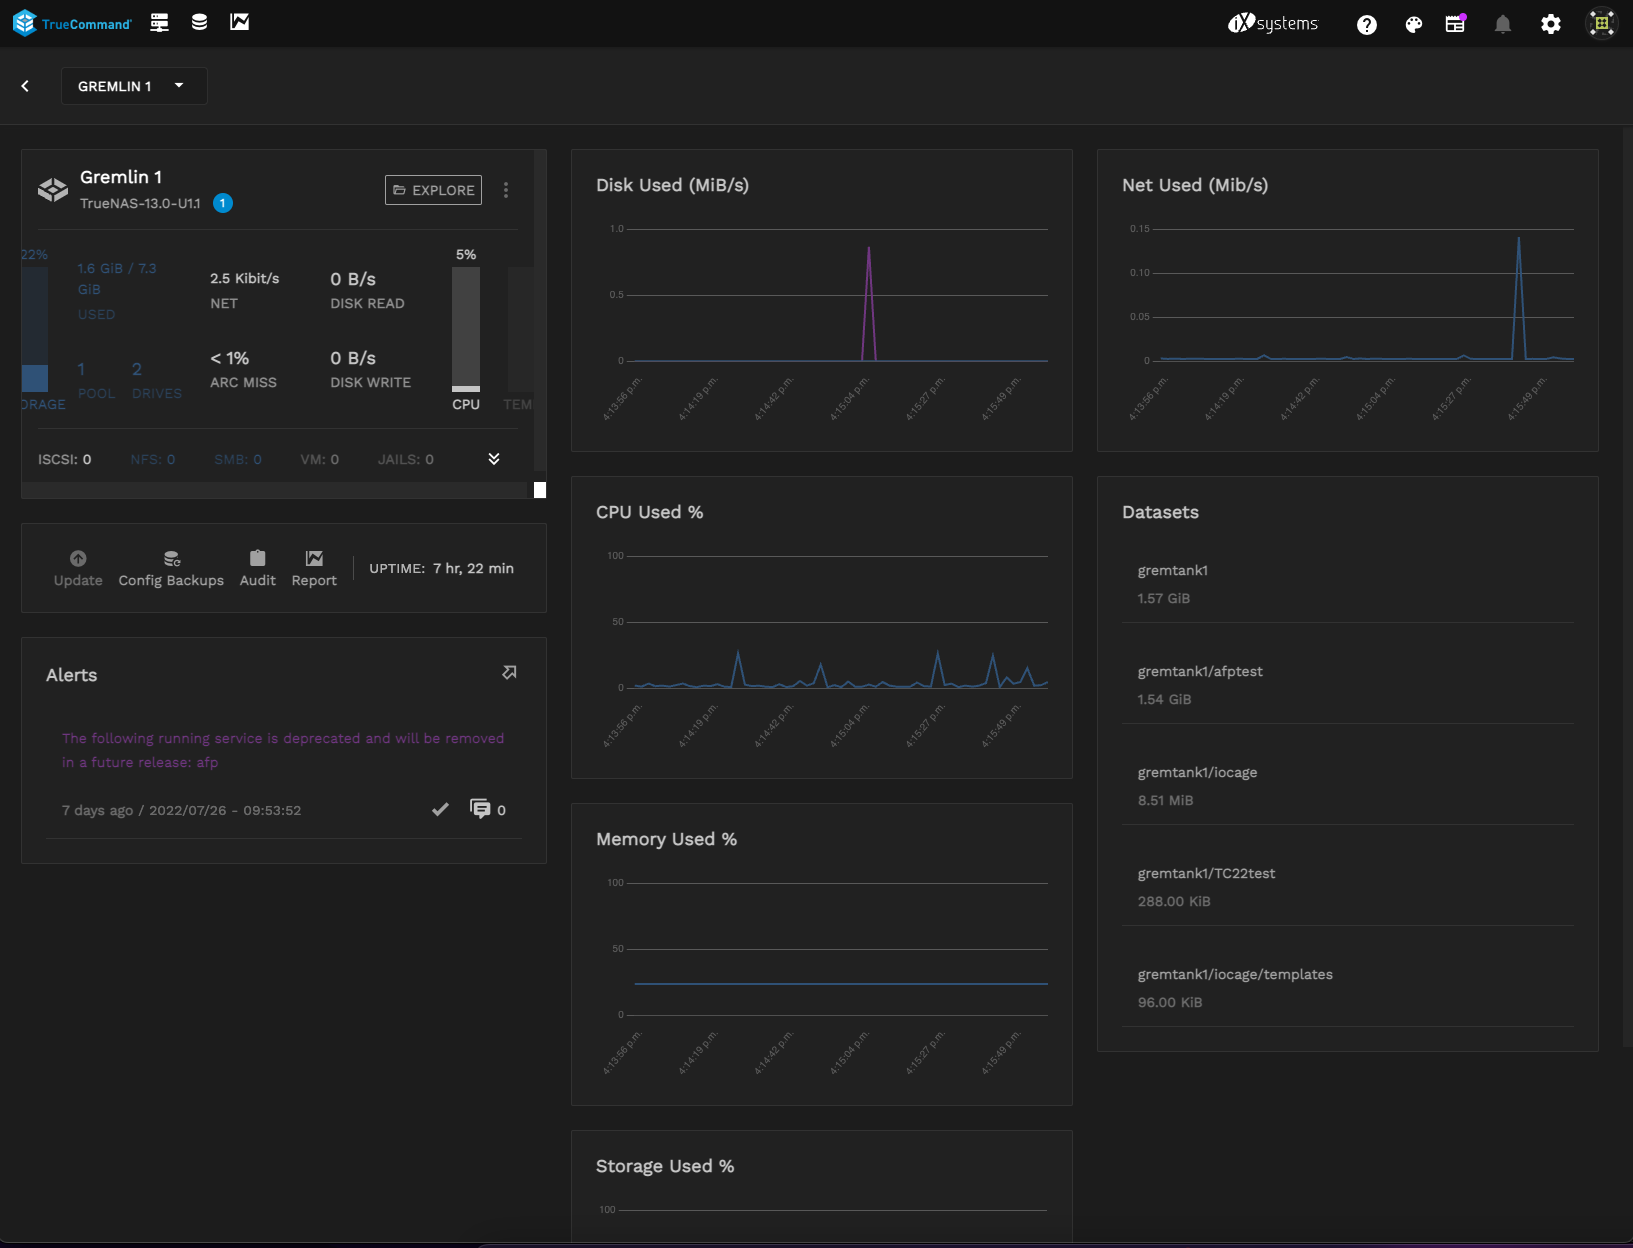Go back using the left arrow

coord(25,86)
